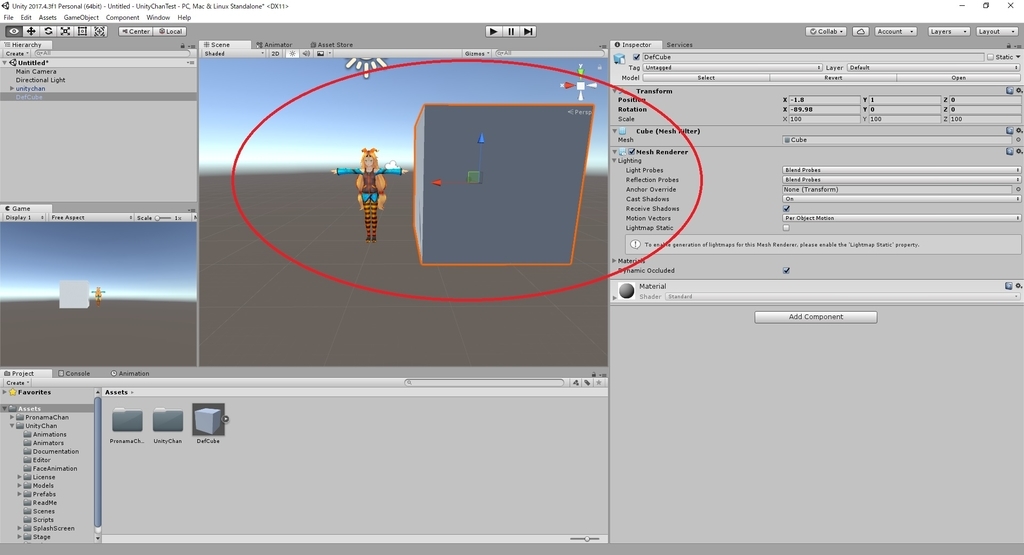Screen dimensions: 1024x555
Task: Open the Layers toolbar dropdown
Action: 948,31
